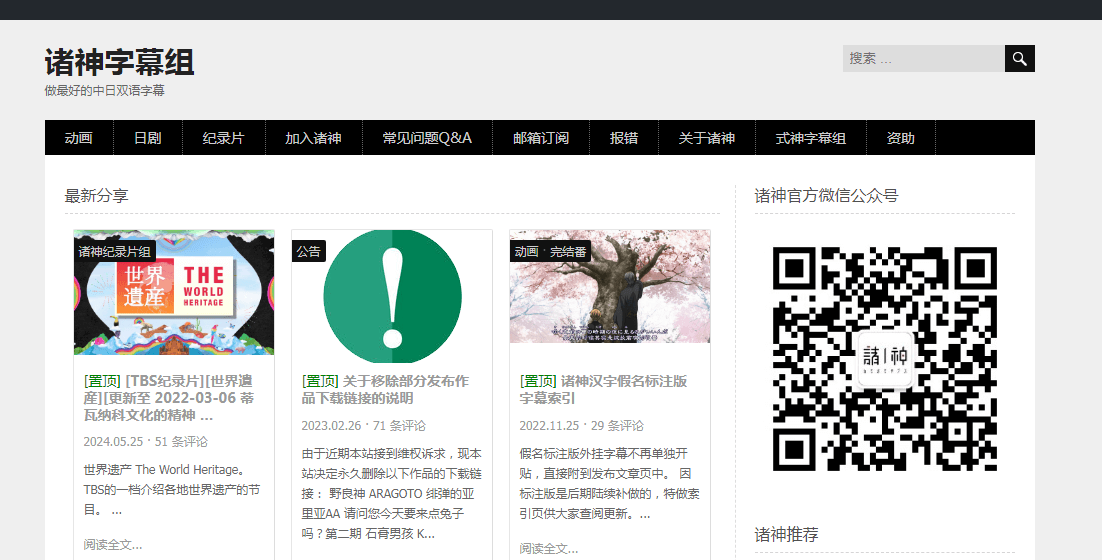
Task: Open the 加入诸神 page
Action: 313,138
